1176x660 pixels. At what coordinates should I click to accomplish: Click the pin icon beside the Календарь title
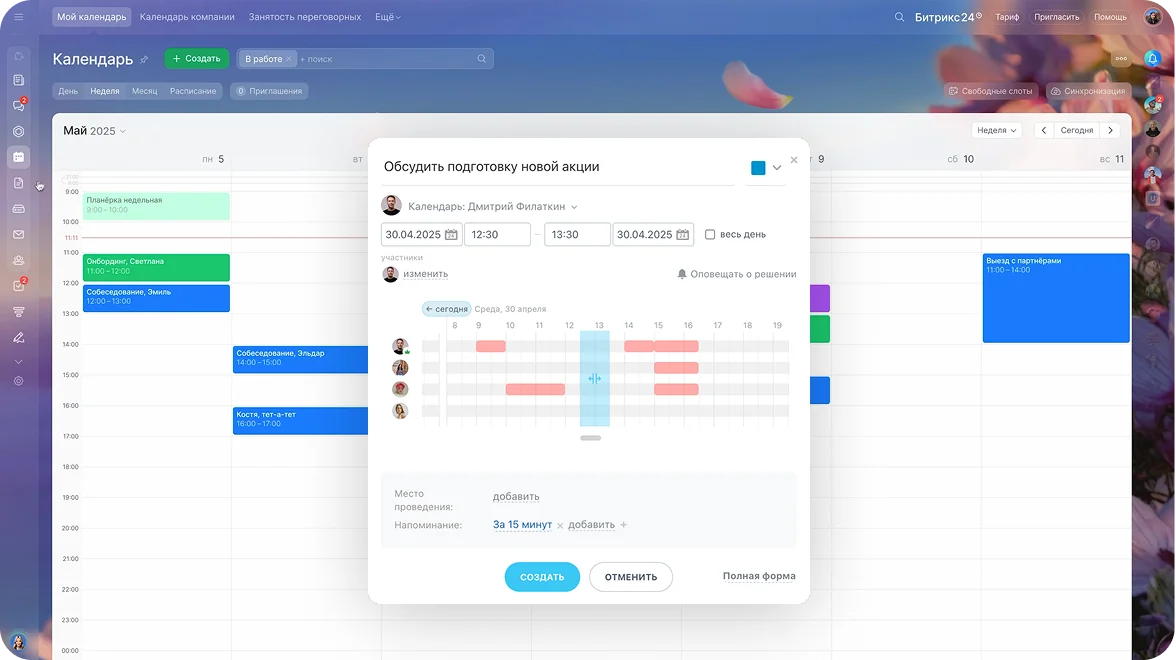pyautogui.click(x=144, y=60)
